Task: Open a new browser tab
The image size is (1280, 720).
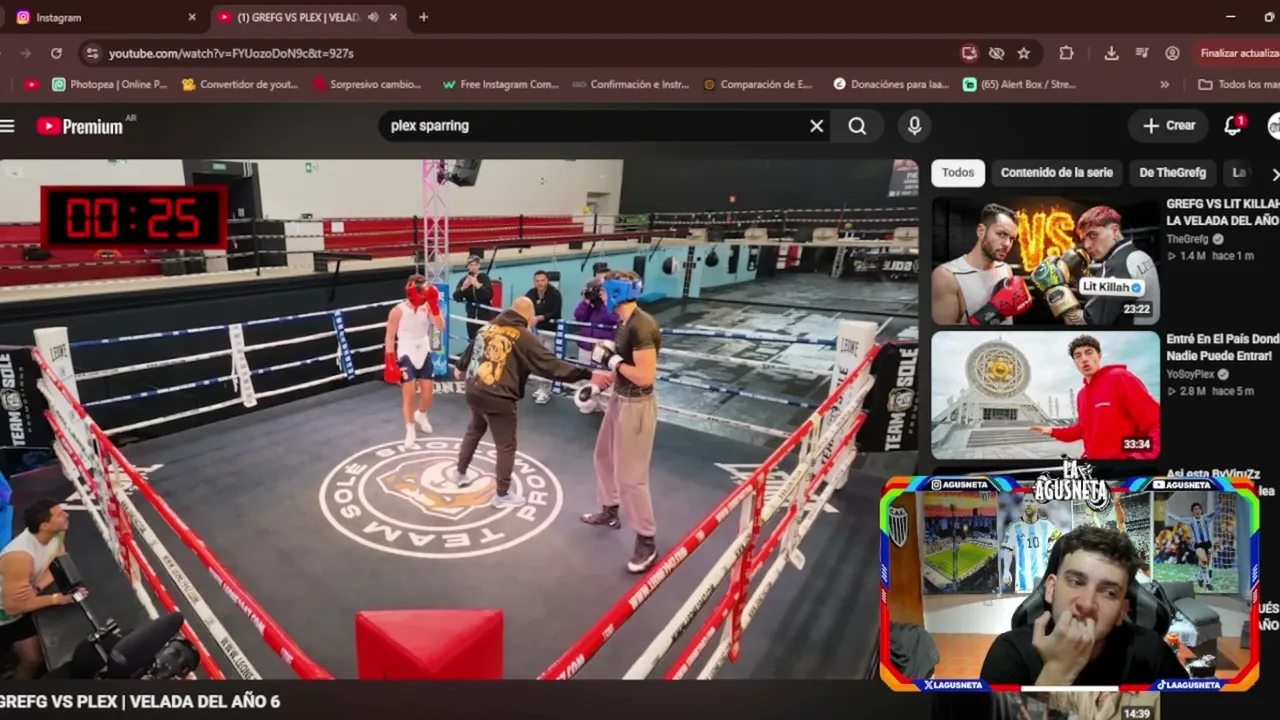Action: (423, 17)
